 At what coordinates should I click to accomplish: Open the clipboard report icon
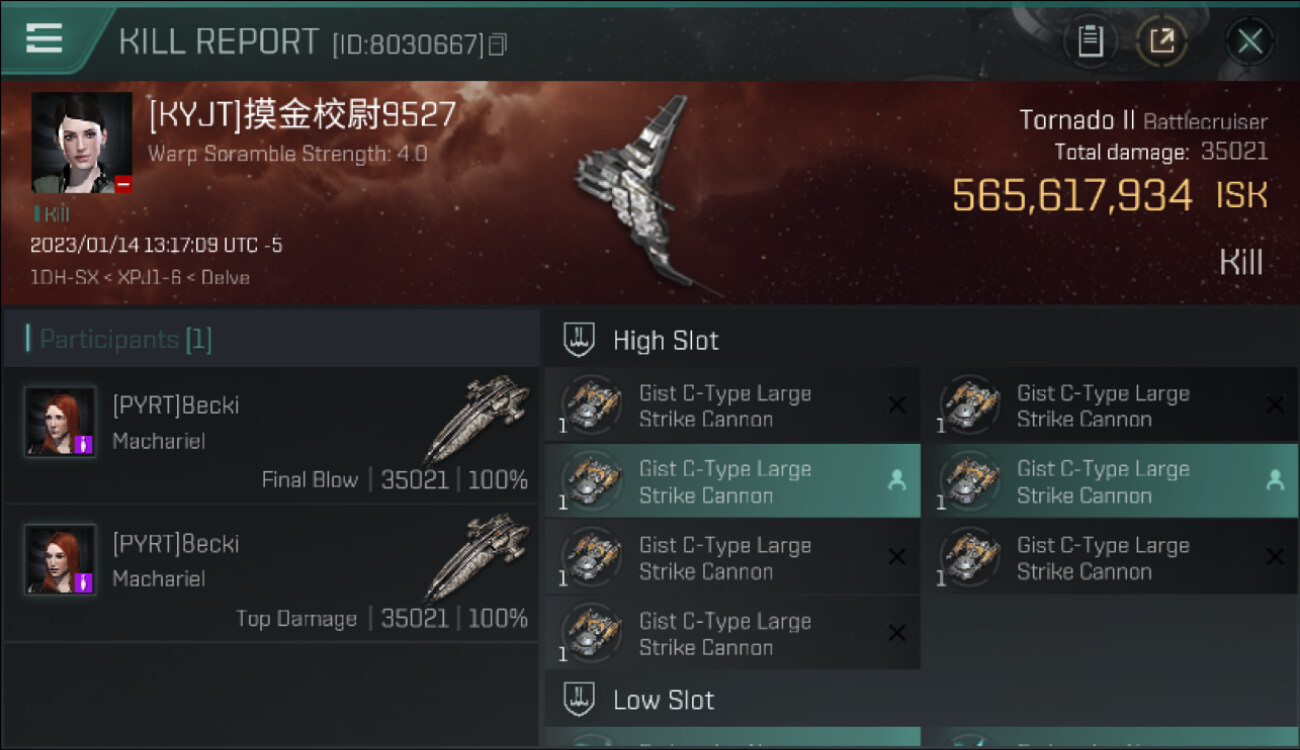coord(1090,41)
